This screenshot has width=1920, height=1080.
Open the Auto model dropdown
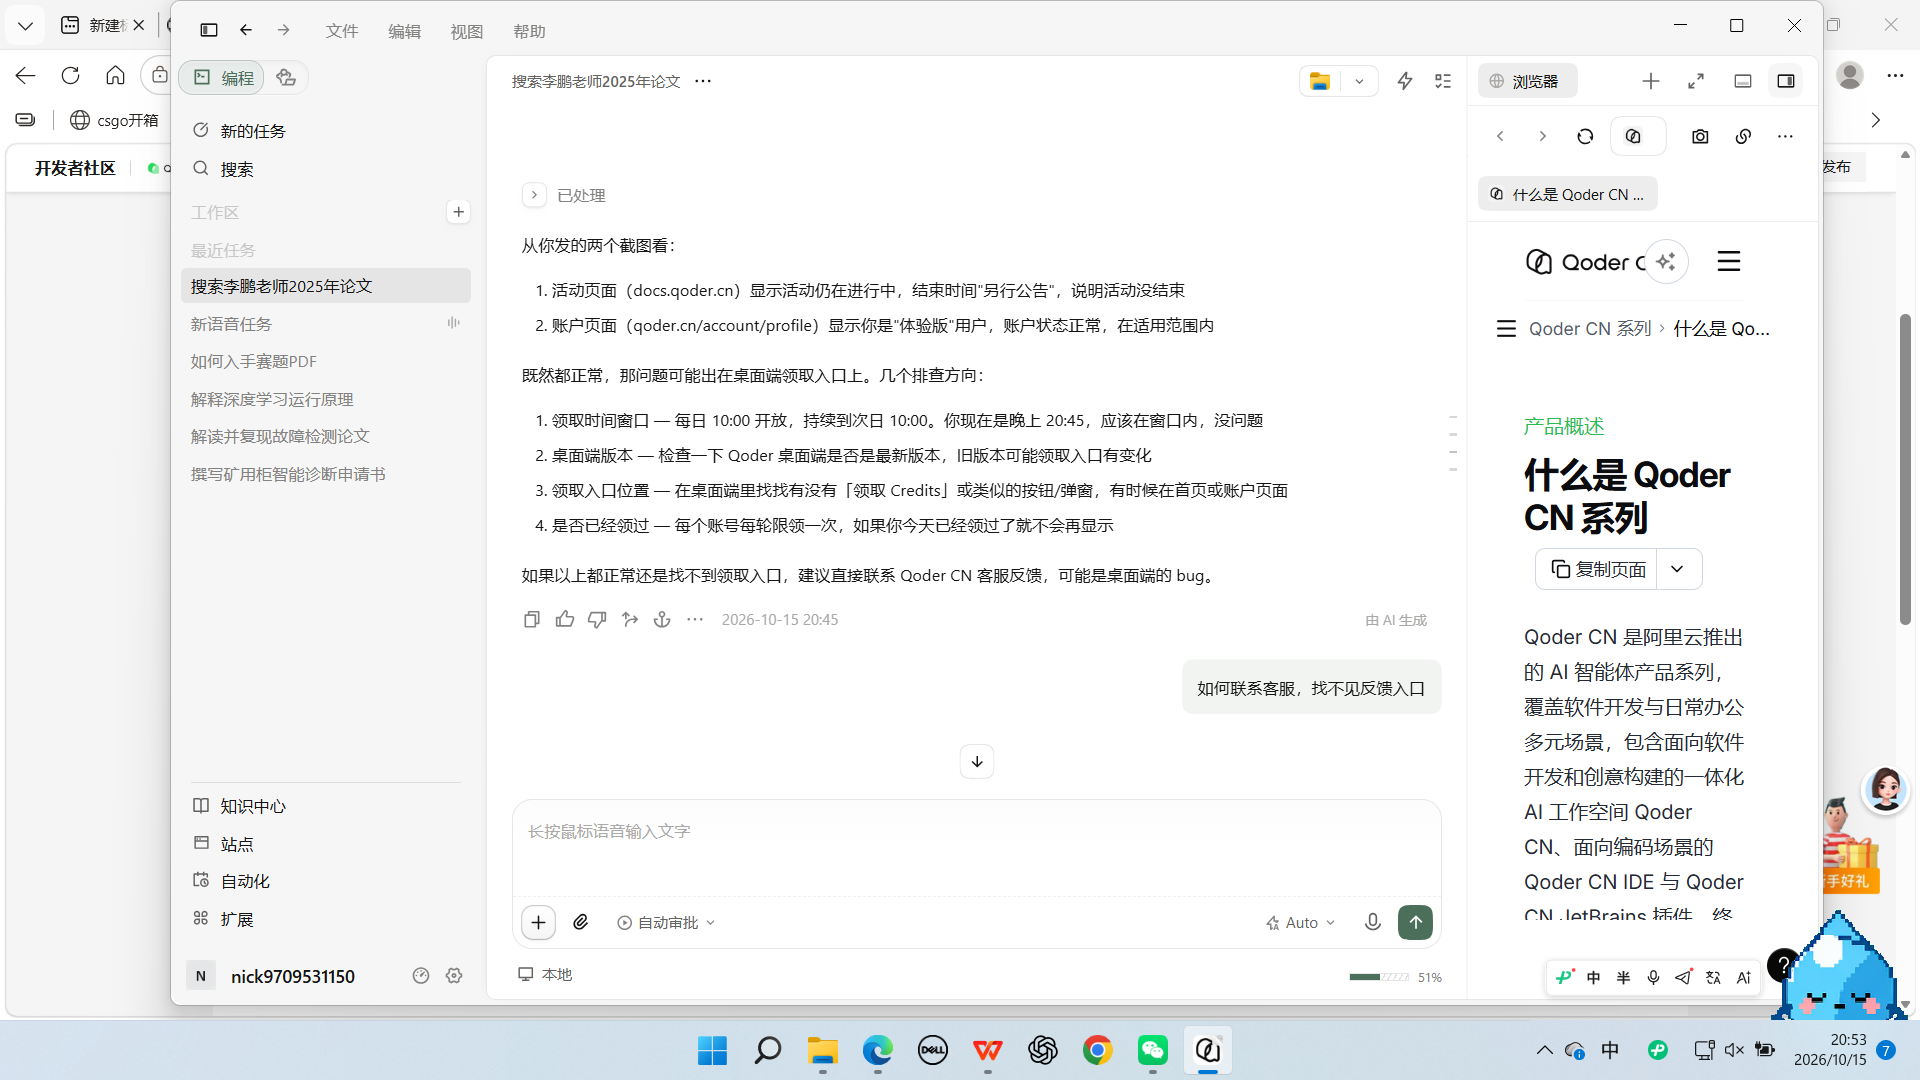click(1300, 922)
